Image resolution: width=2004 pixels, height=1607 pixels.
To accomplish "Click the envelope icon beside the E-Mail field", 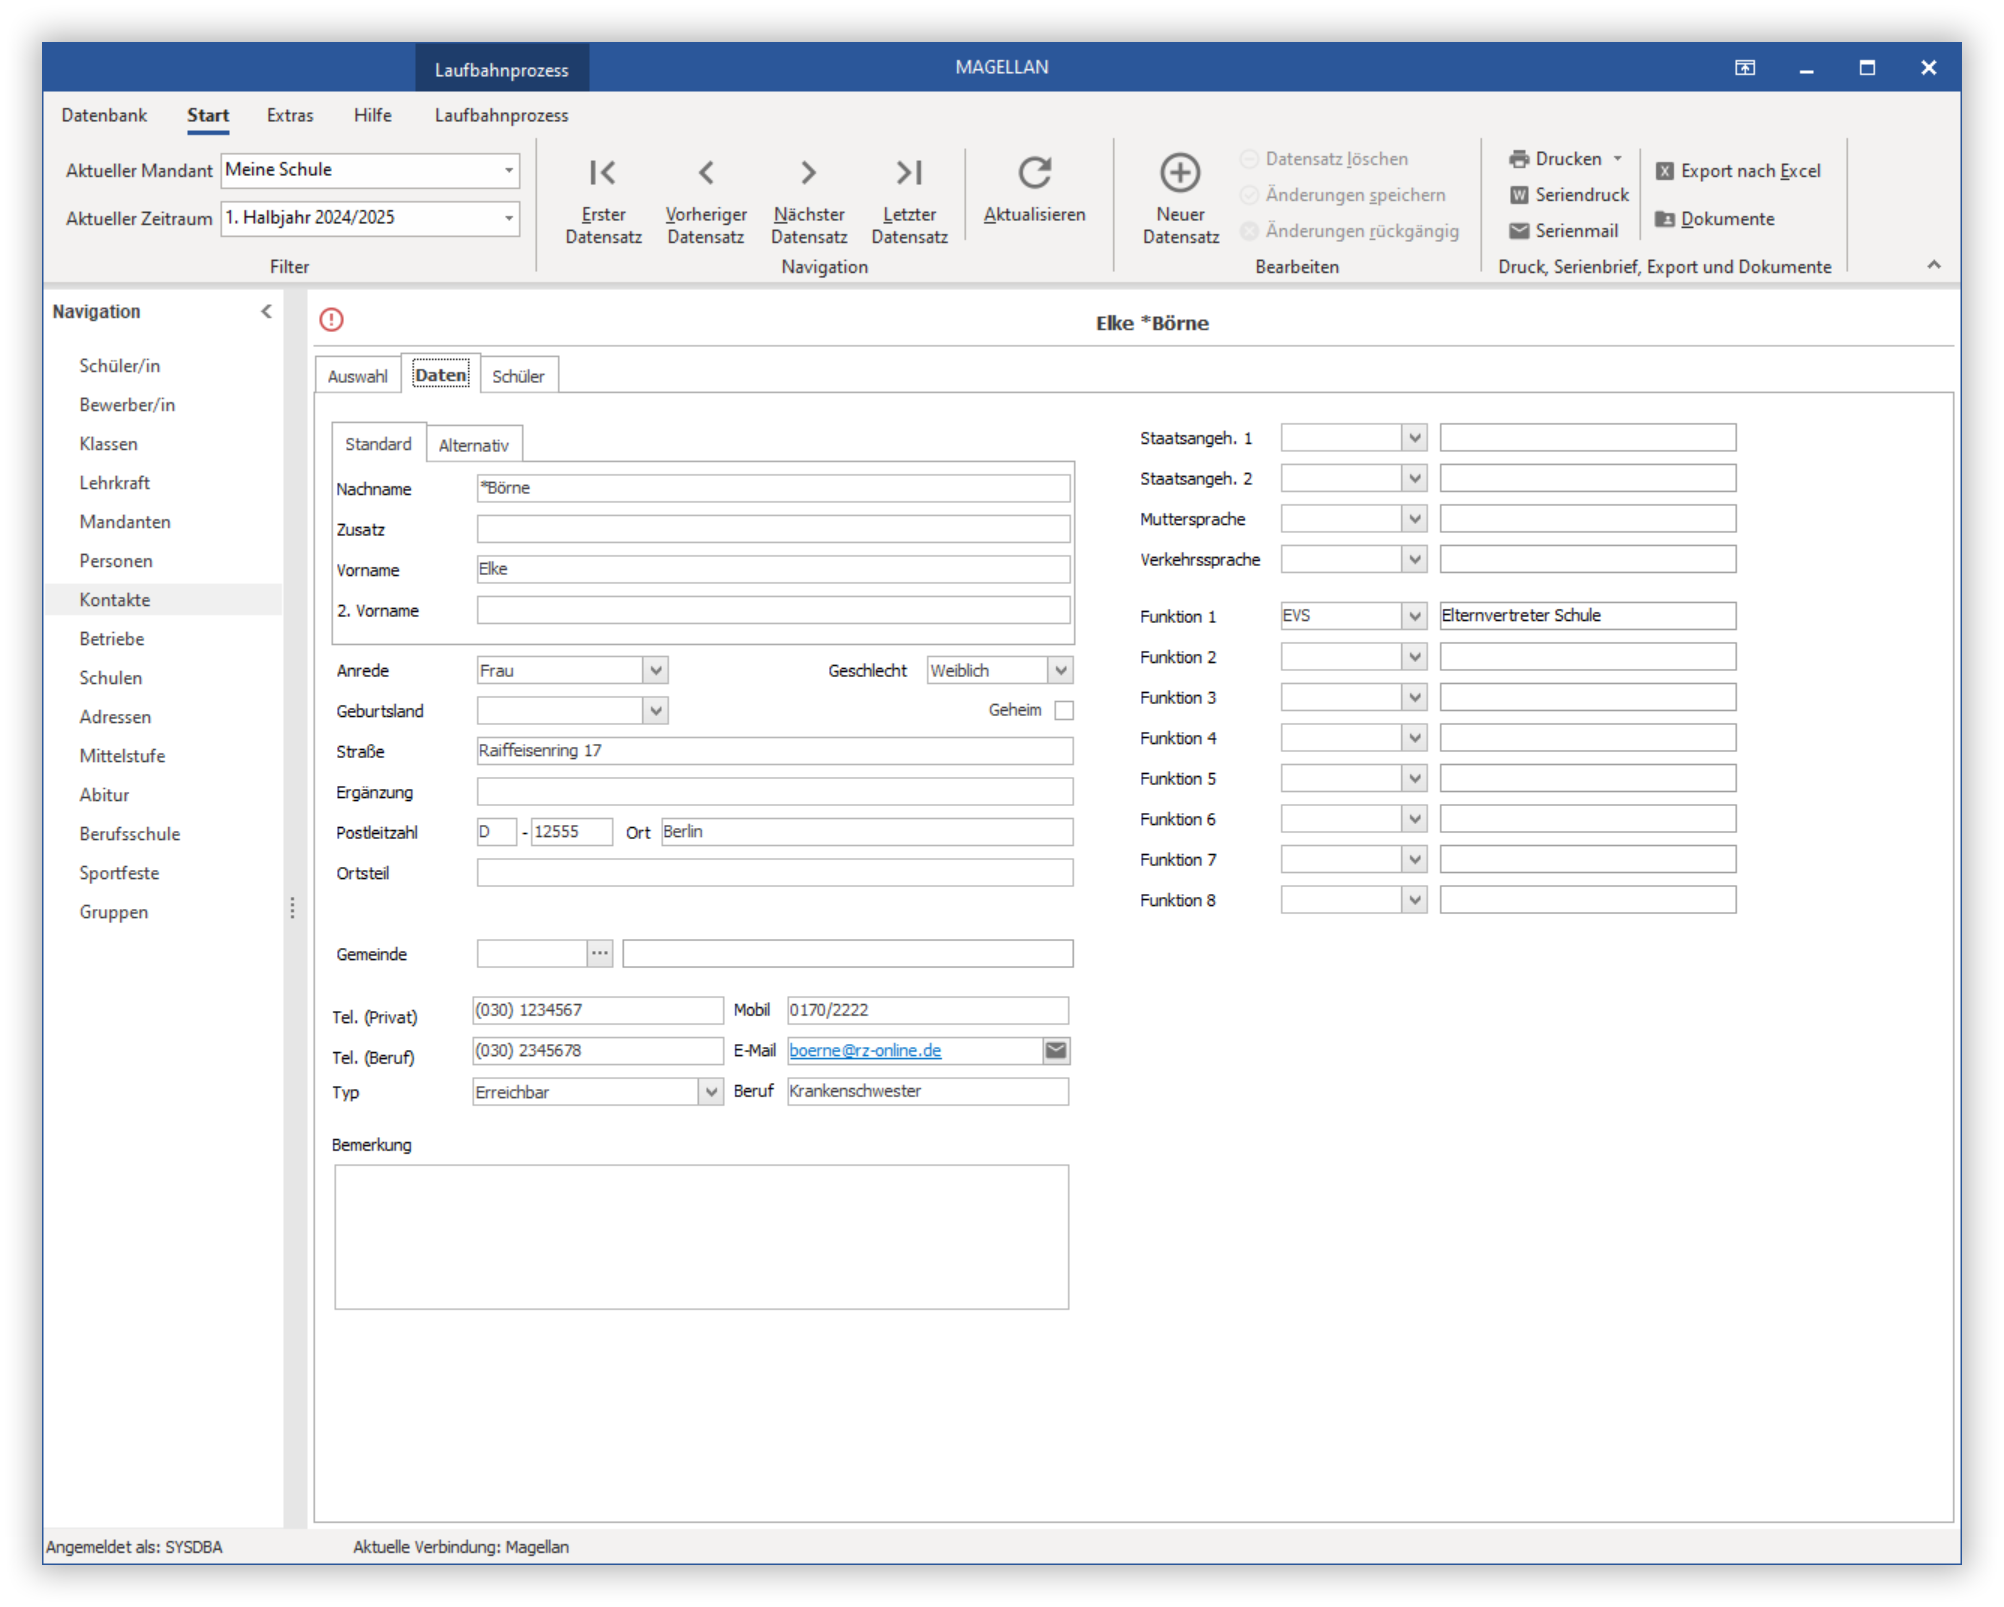I will click(1056, 1050).
